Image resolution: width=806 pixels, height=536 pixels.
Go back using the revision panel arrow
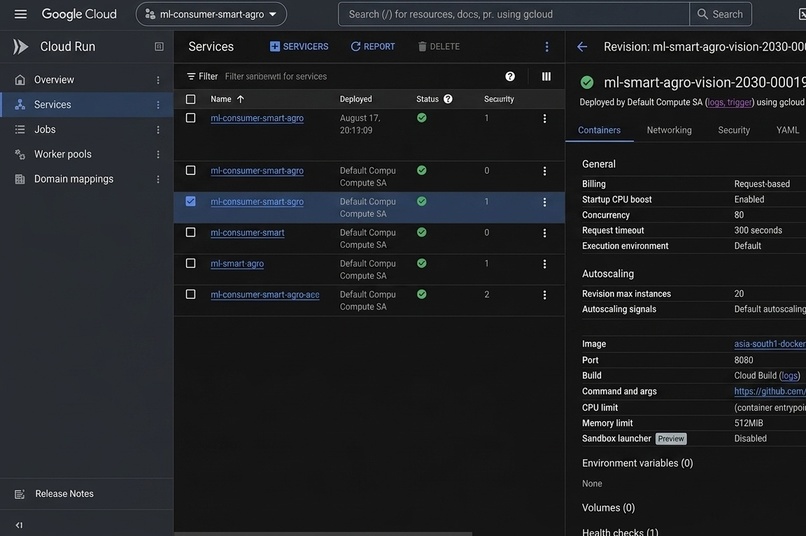582,47
